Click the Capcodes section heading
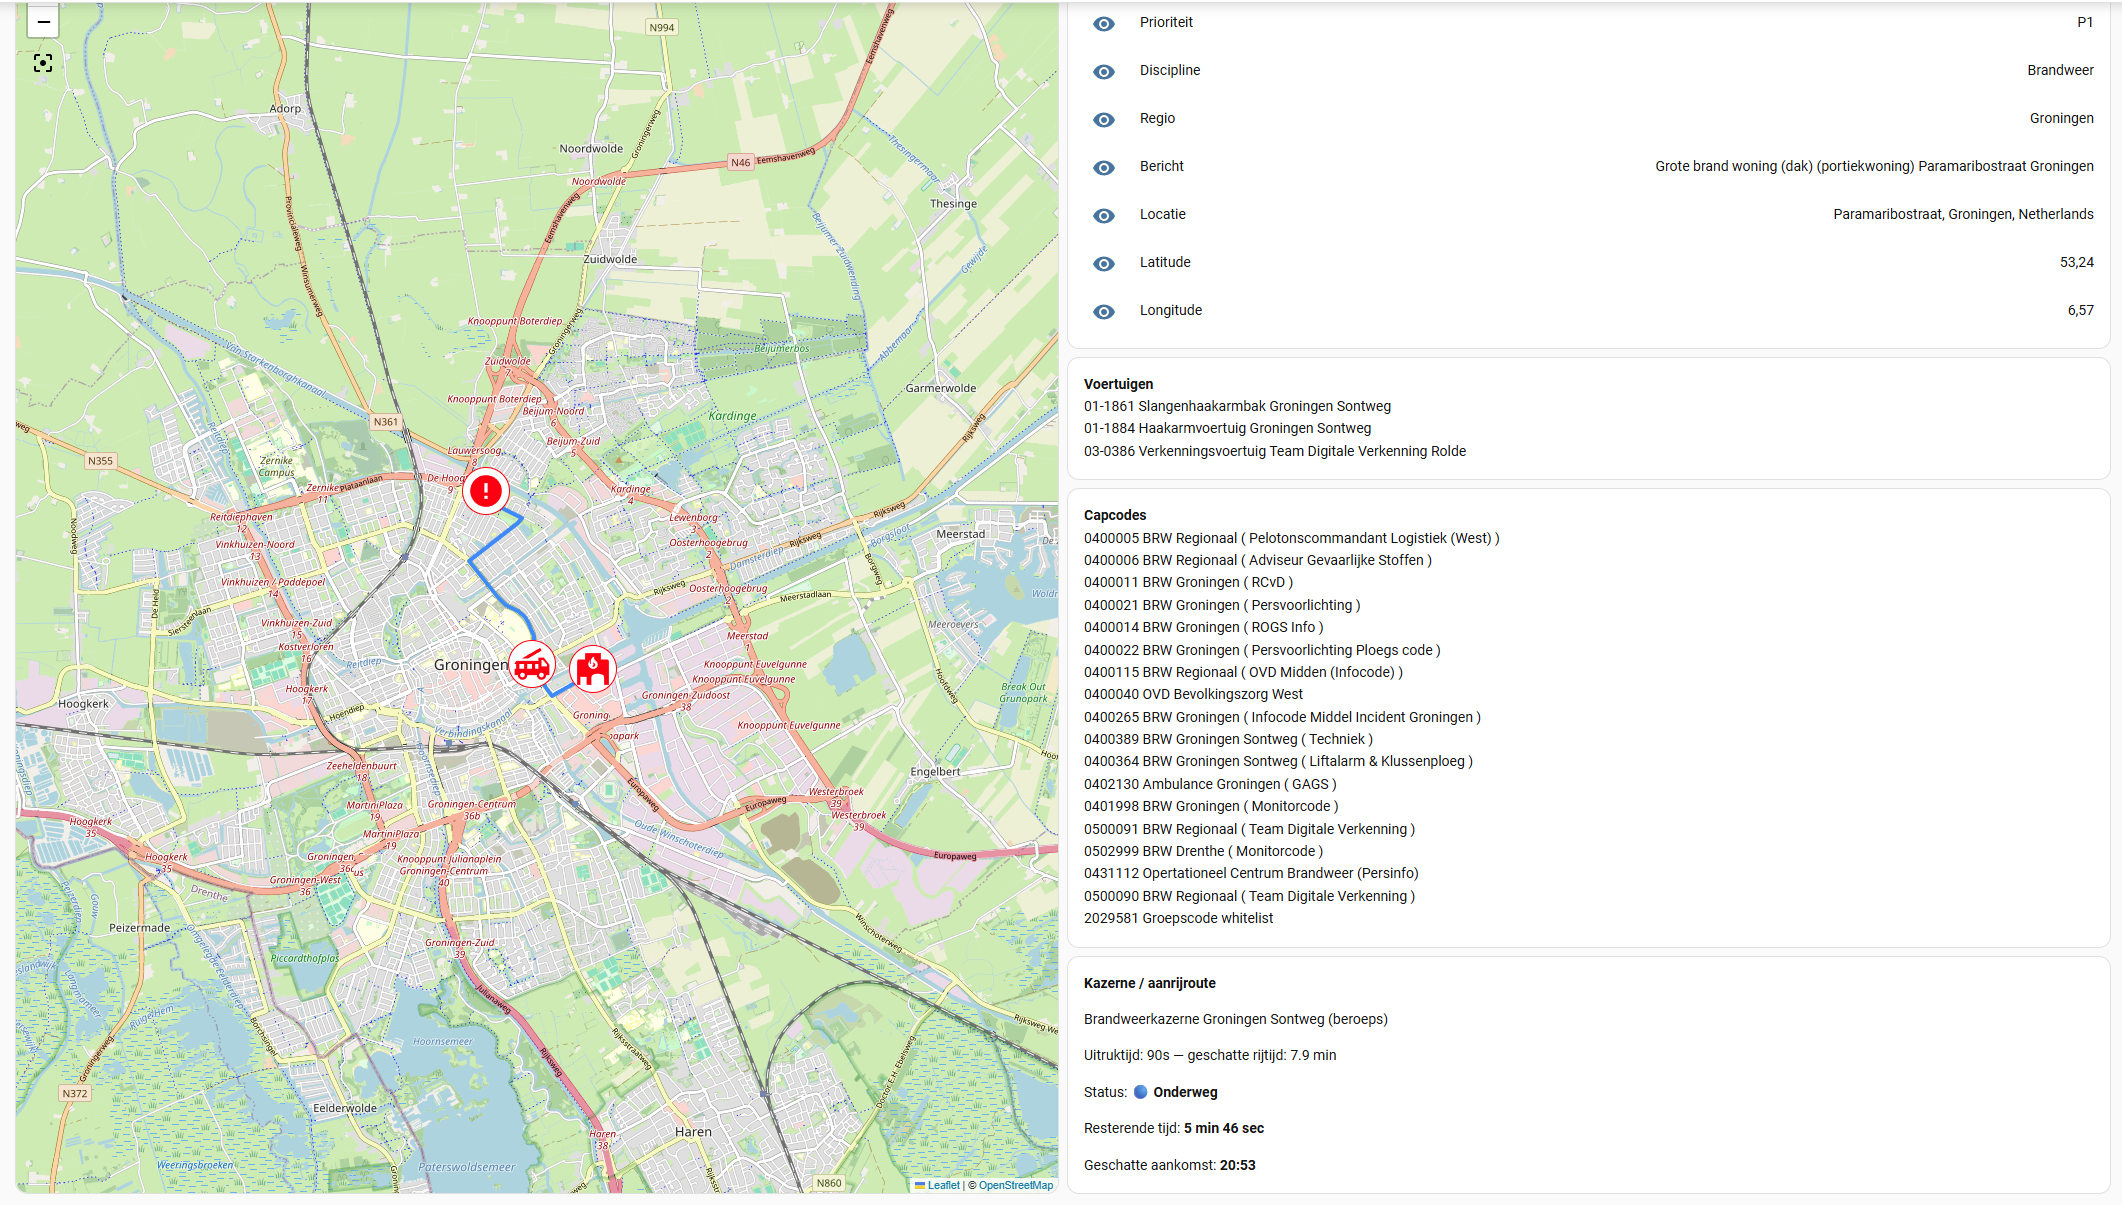 tap(1115, 515)
